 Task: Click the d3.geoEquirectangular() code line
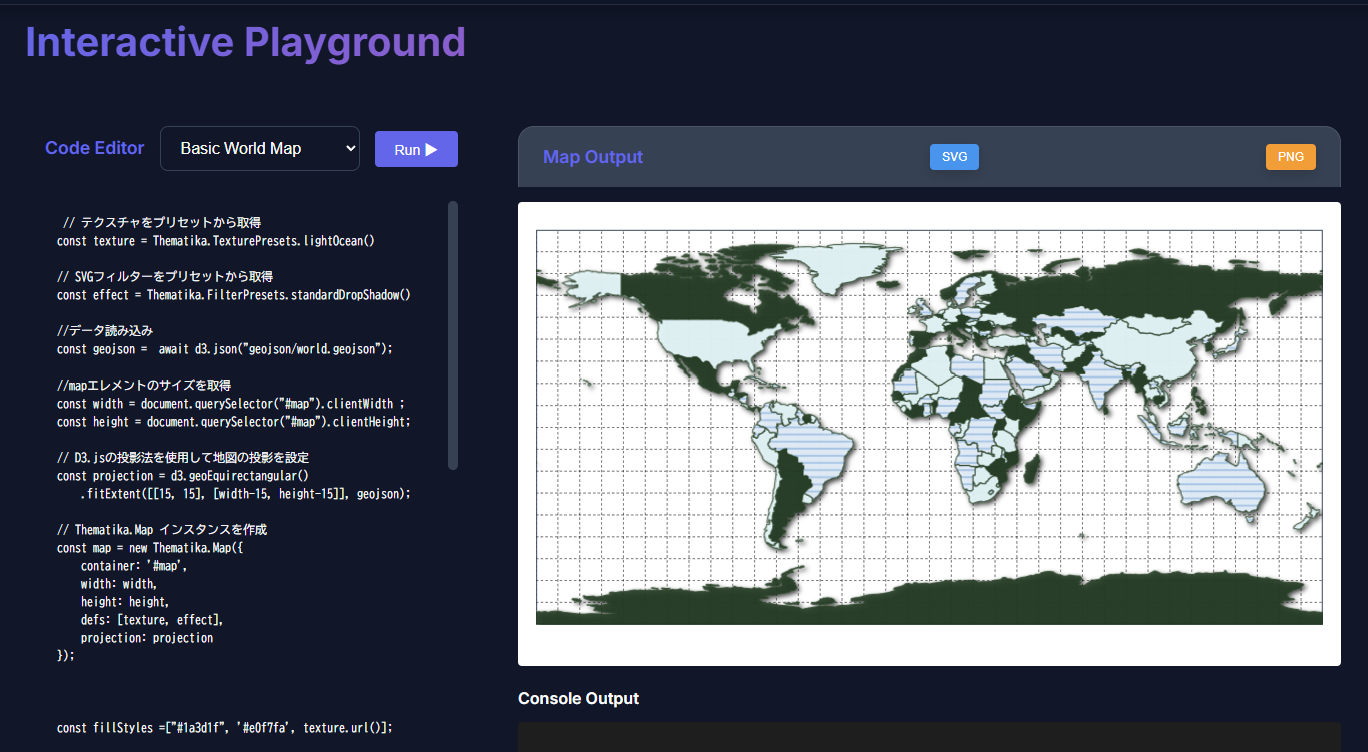click(183, 476)
